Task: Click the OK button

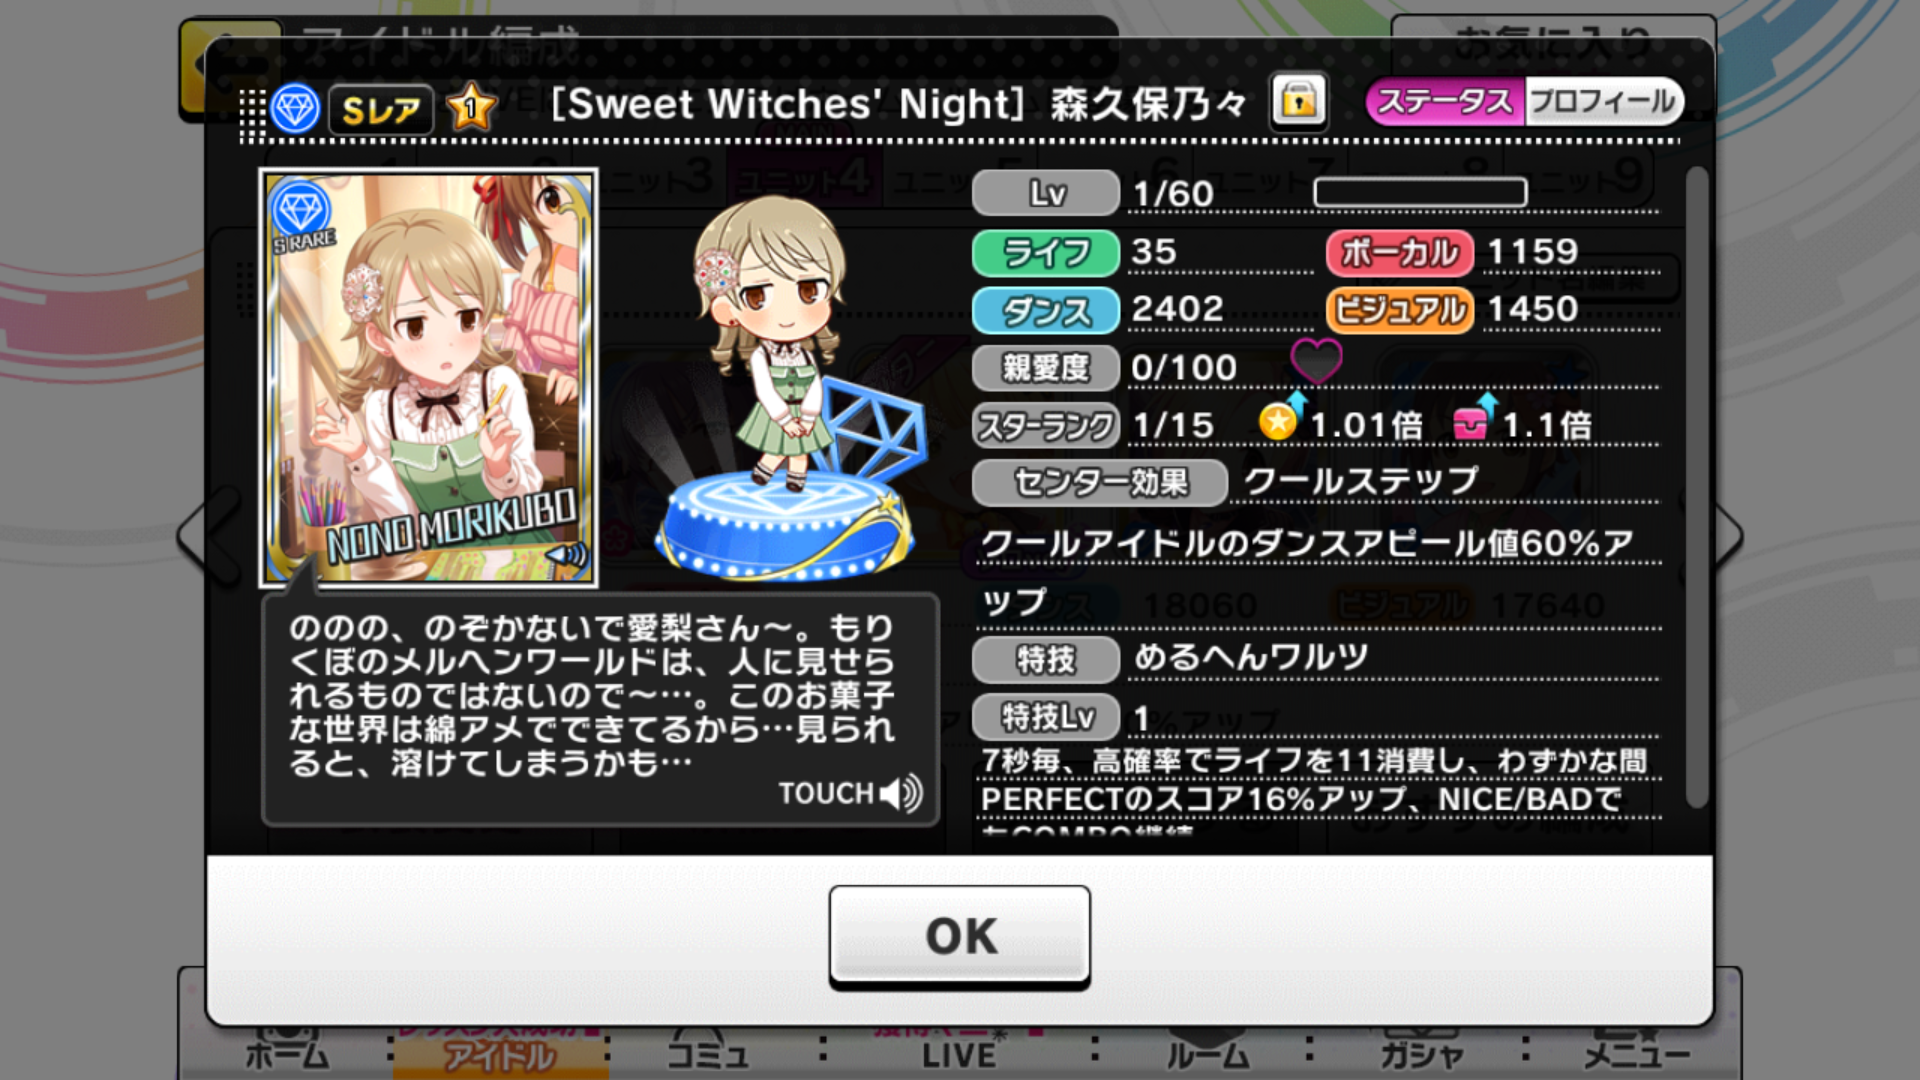Action: click(960, 936)
